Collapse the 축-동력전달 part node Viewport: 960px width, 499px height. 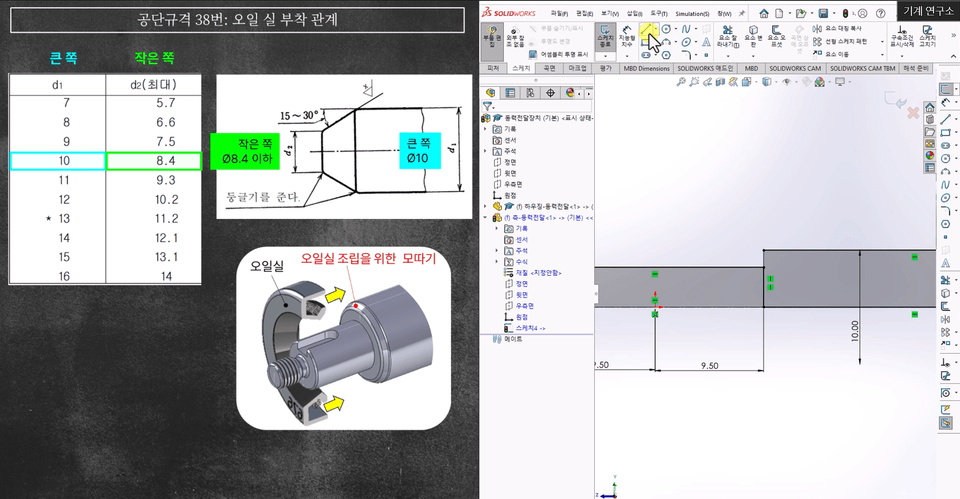click(x=485, y=217)
